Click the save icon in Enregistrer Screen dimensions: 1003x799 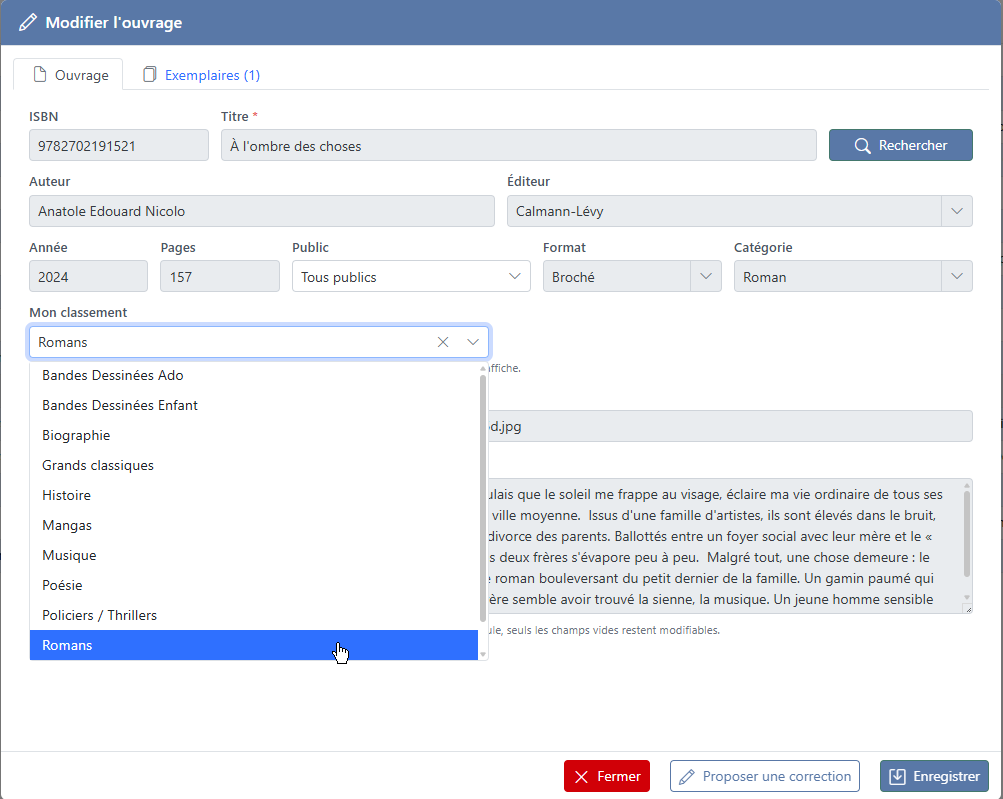[897, 777]
